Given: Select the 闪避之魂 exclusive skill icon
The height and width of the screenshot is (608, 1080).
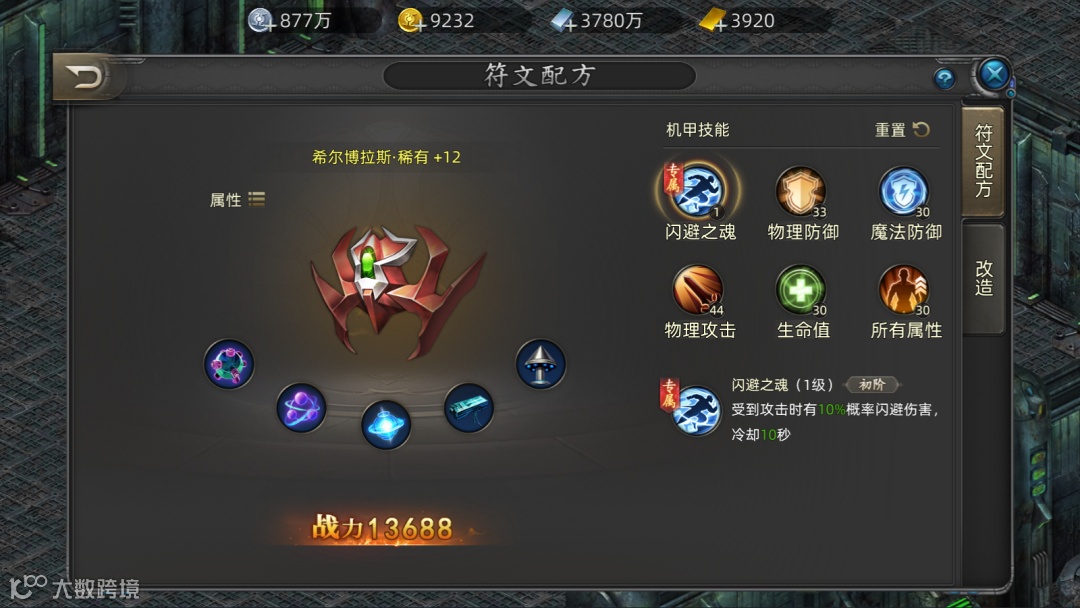Looking at the screenshot, I should tap(698, 190).
